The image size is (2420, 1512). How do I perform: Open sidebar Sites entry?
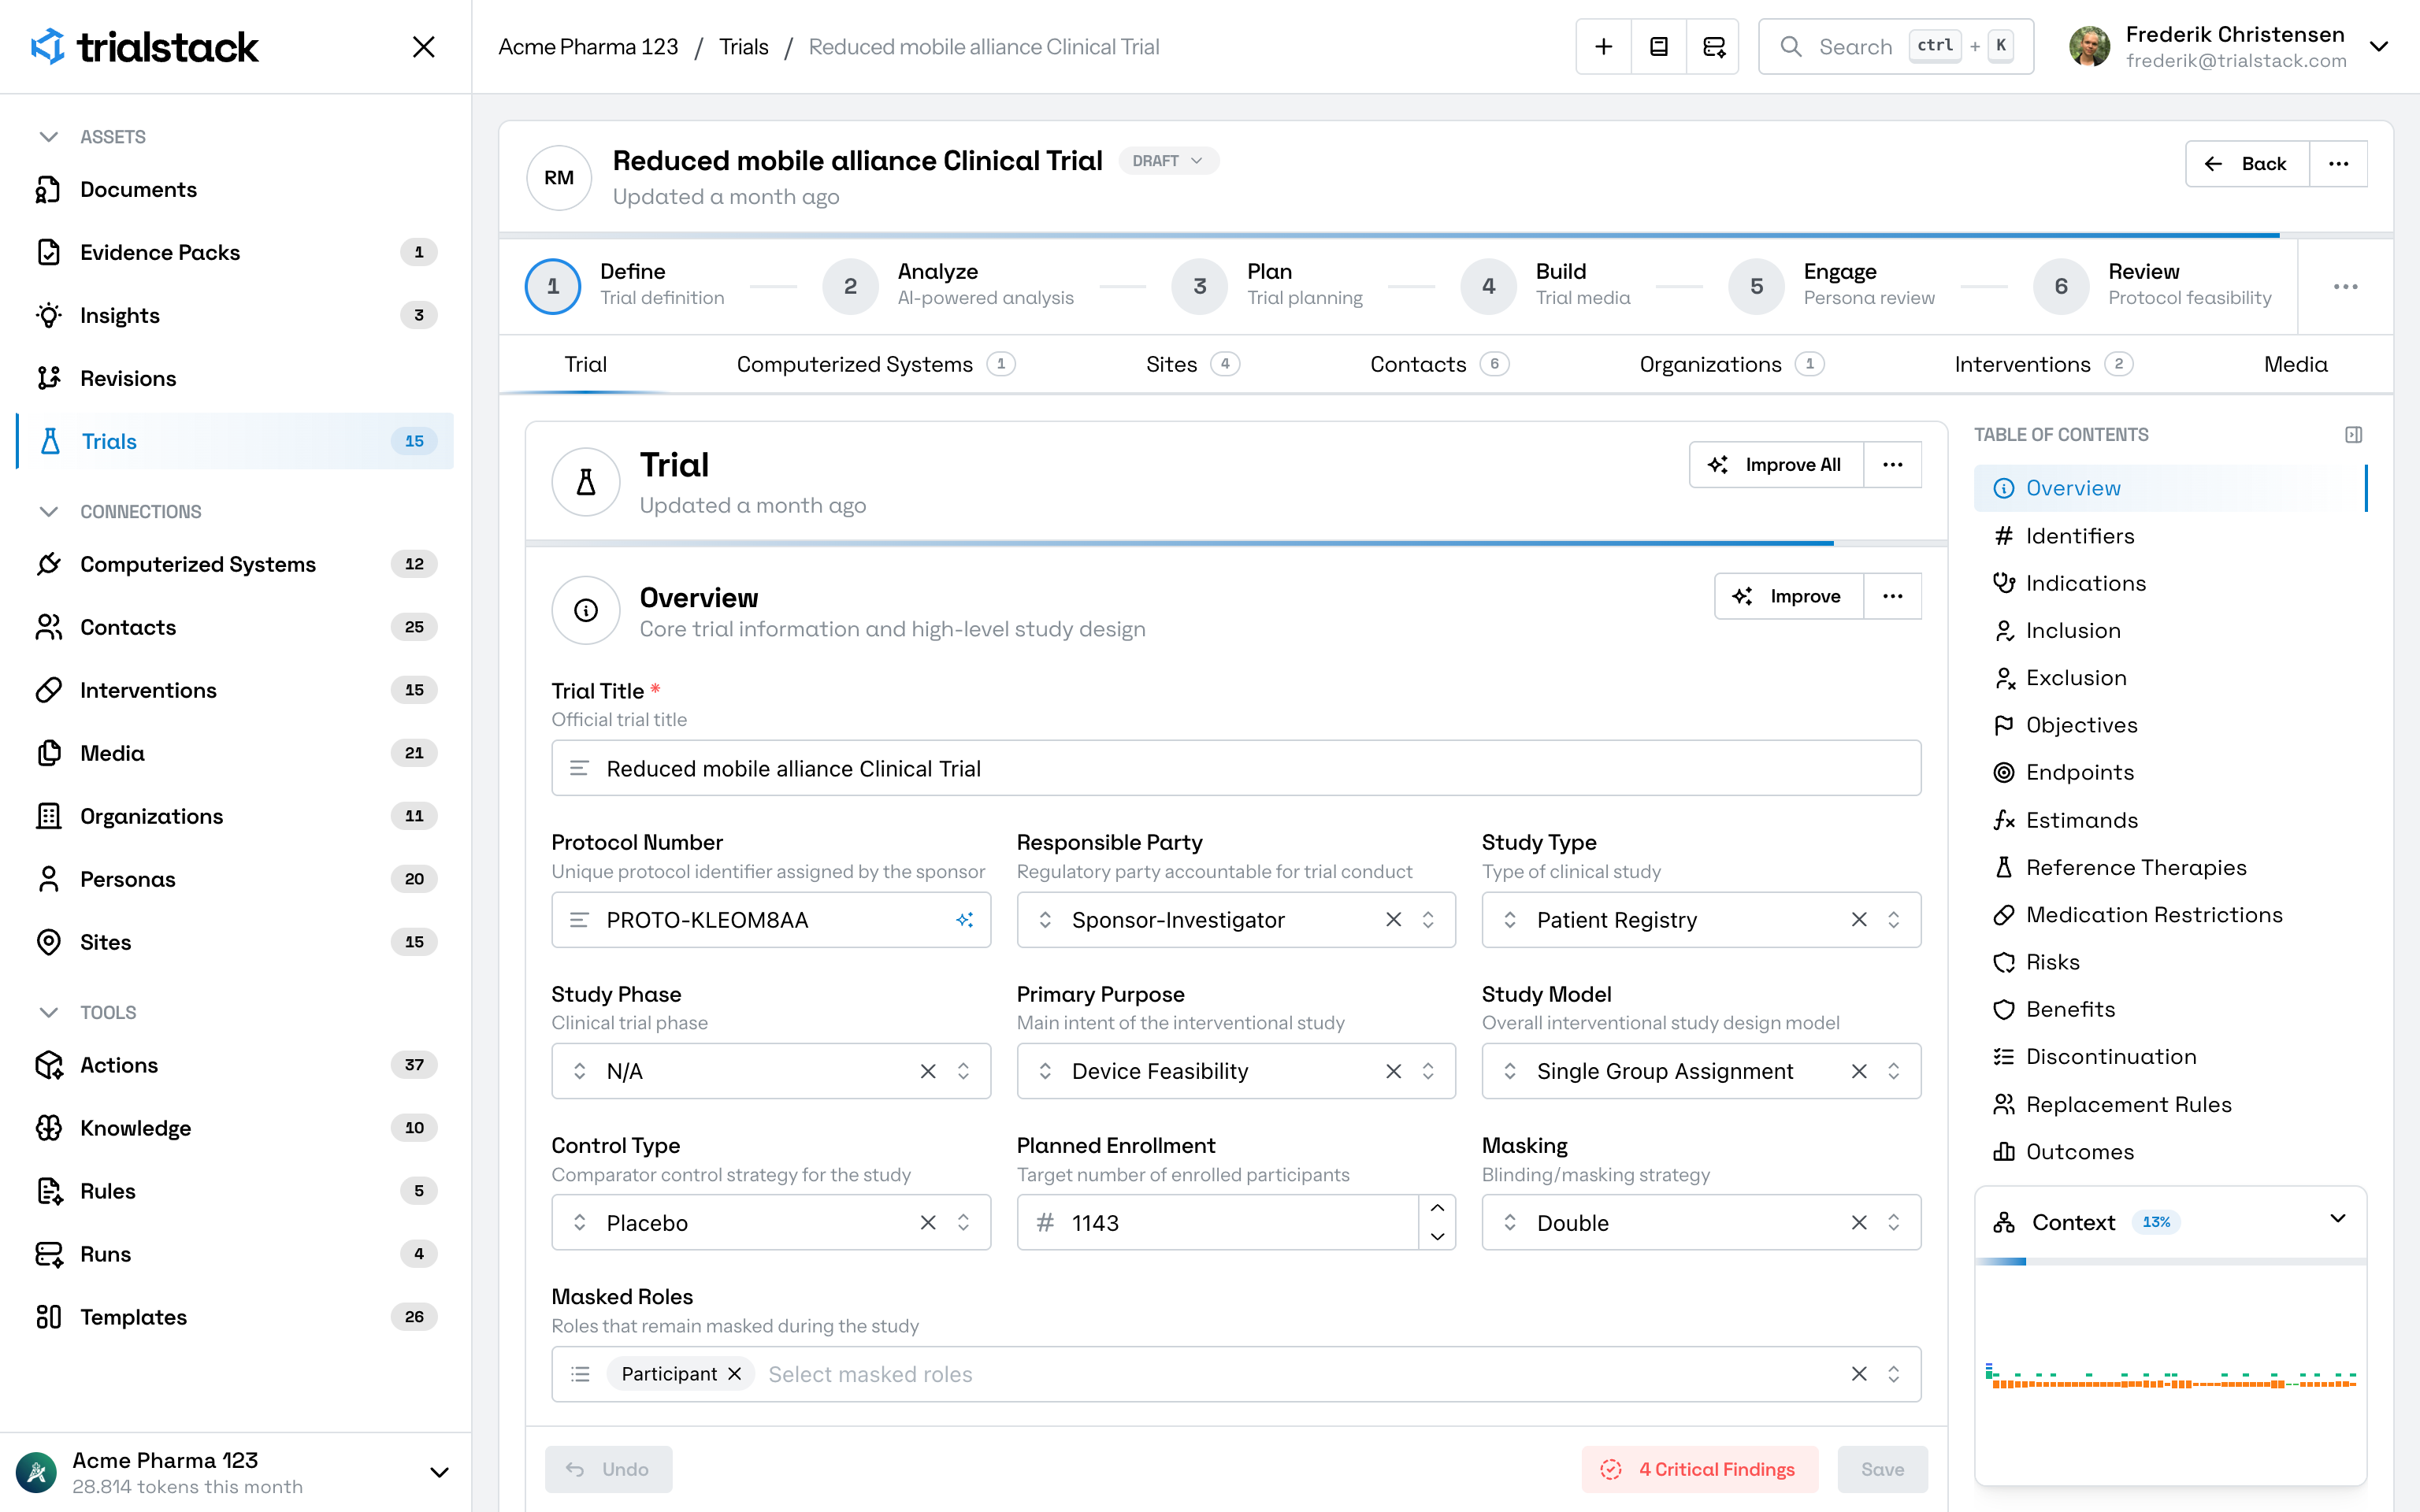pos(235,942)
